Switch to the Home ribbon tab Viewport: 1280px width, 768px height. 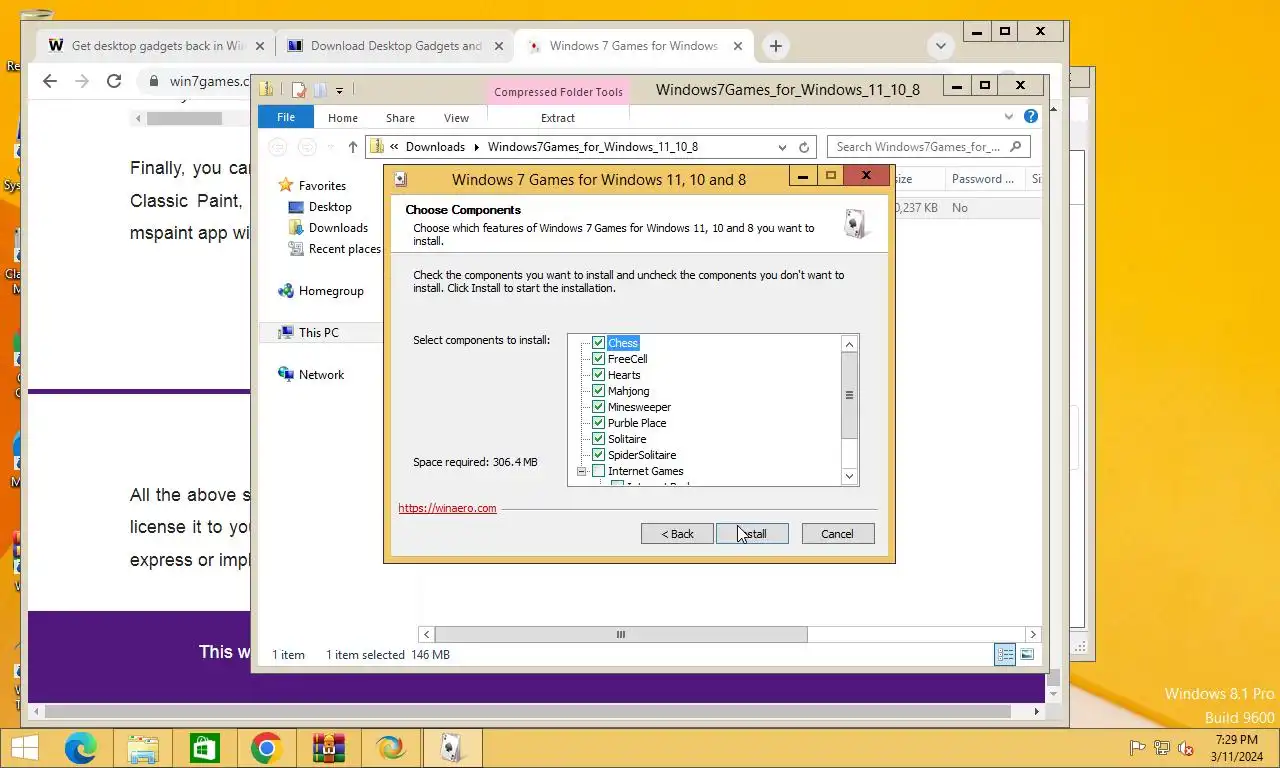pos(343,118)
